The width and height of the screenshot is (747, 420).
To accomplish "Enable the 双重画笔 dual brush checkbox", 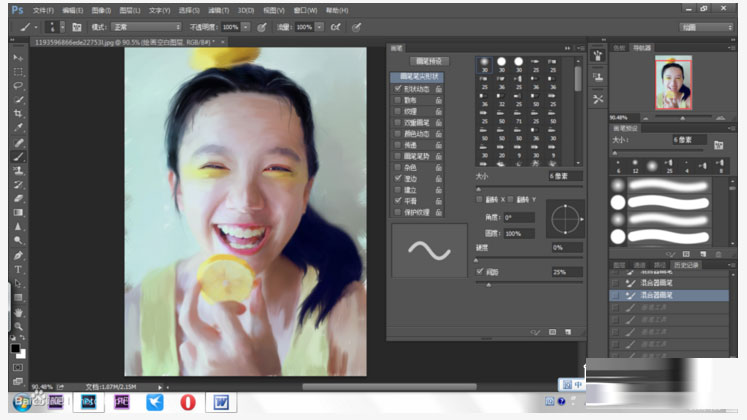I will 398,122.
